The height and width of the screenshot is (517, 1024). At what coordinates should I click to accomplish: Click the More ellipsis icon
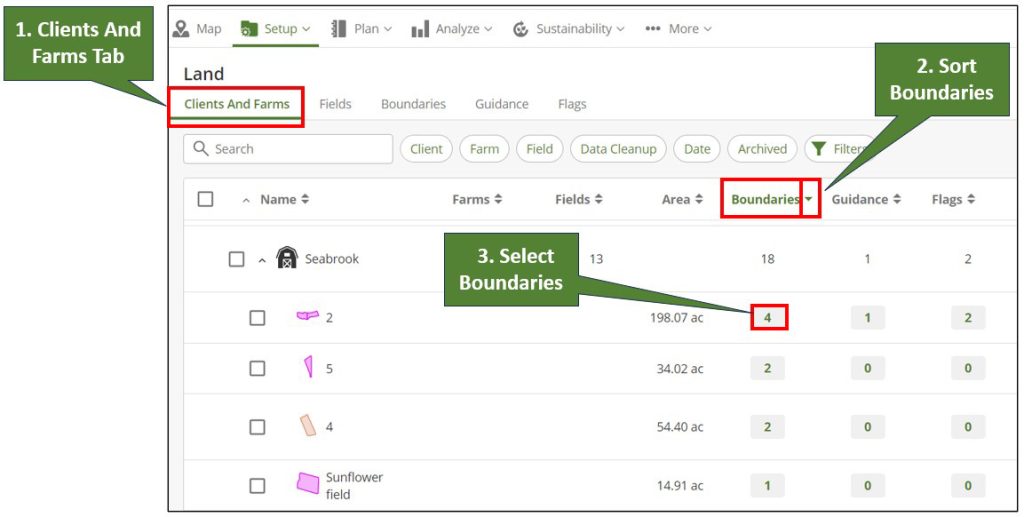[652, 29]
